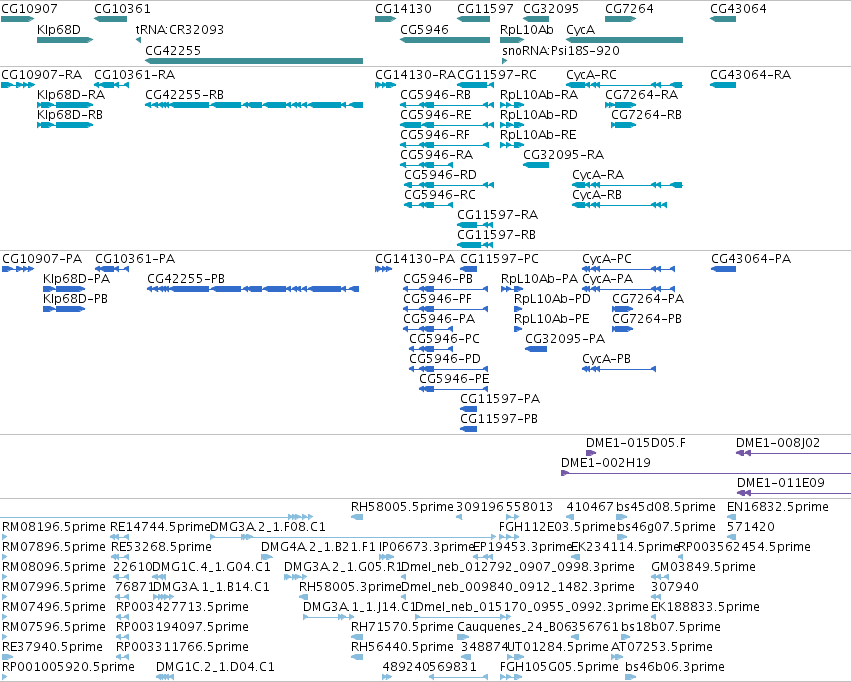Click transcript RpL10Ab-RD label
Image resolution: width=851 pixels, height=682 pixels.
click(538, 114)
